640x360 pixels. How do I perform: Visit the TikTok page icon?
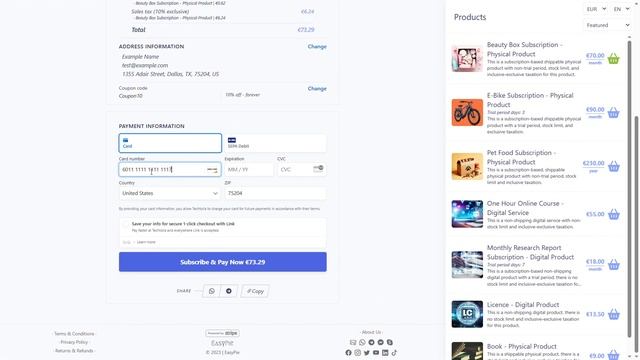(x=394, y=353)
